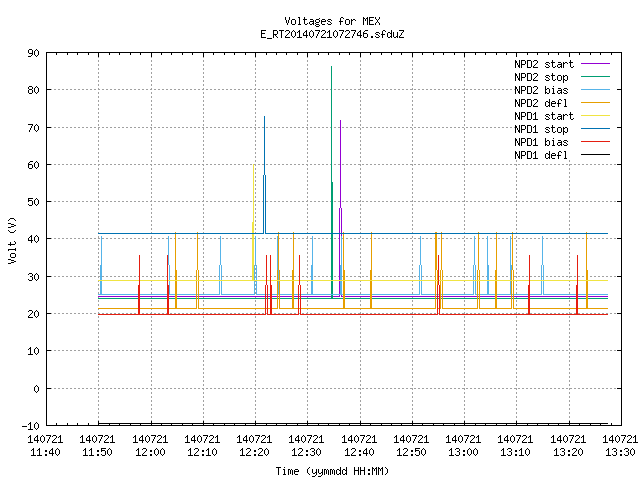Click the black NPD1 defl legend line
Image resolution: width=640 pixels, height=480 pixels.
(595, 155)
